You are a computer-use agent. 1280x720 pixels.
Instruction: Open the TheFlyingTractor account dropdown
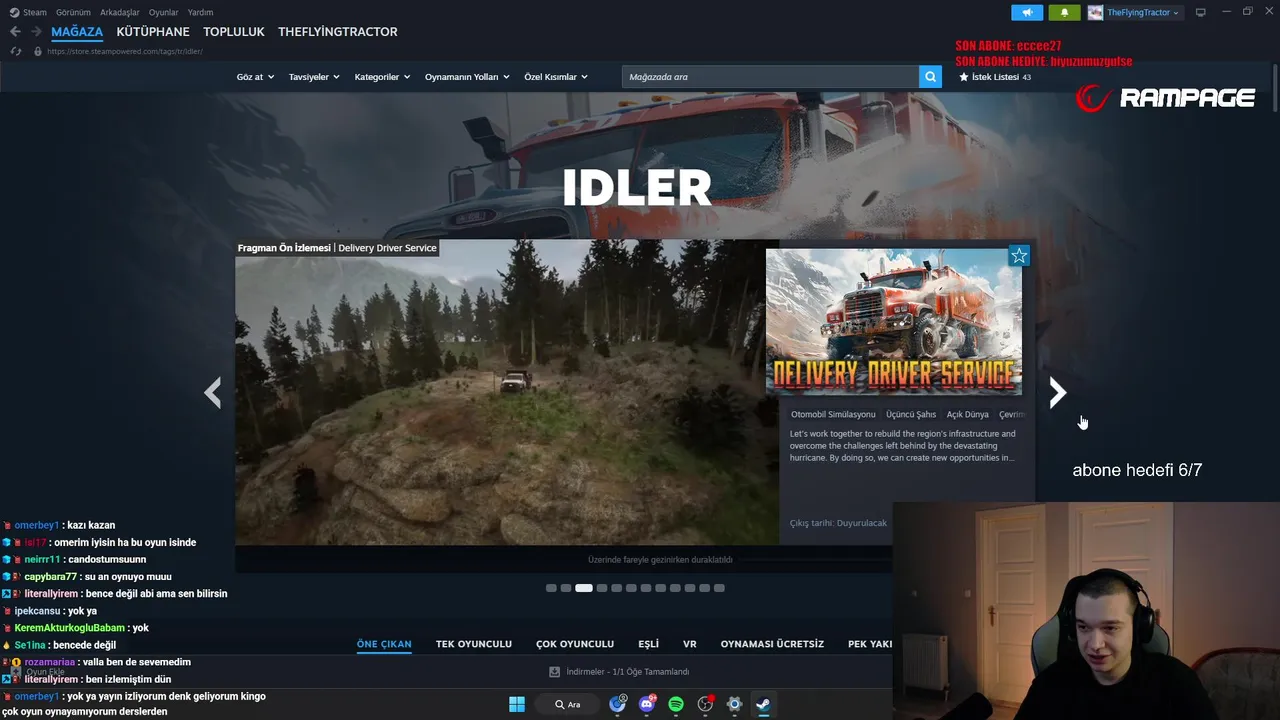tap(1143, 13)
